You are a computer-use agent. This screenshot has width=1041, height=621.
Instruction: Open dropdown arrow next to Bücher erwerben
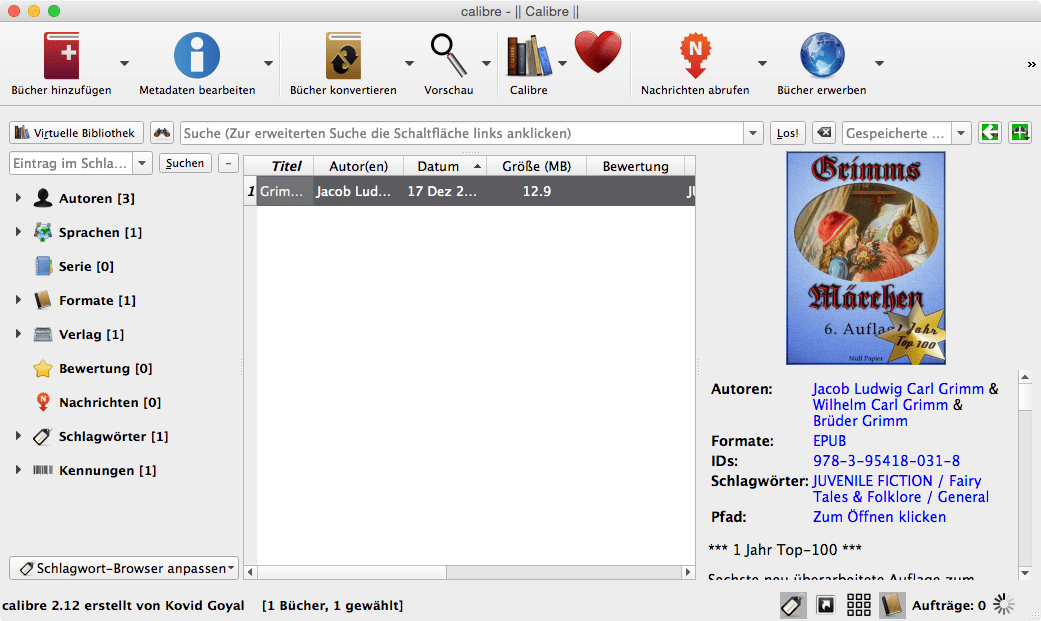[879, 64]
